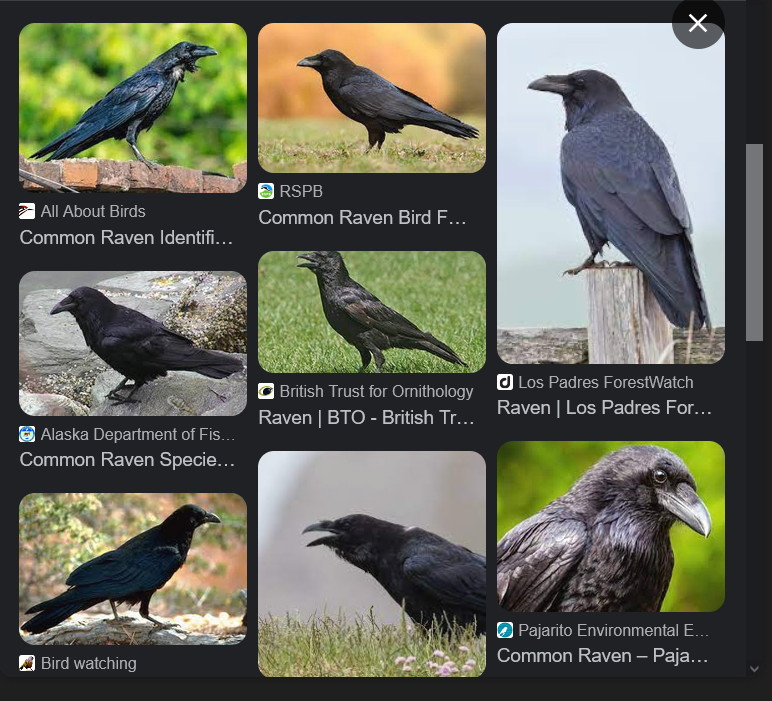This screenshot has height=701, width=772.
Task: Select raven on brick wall thumbnail
Action: click(x=133, y=108)
